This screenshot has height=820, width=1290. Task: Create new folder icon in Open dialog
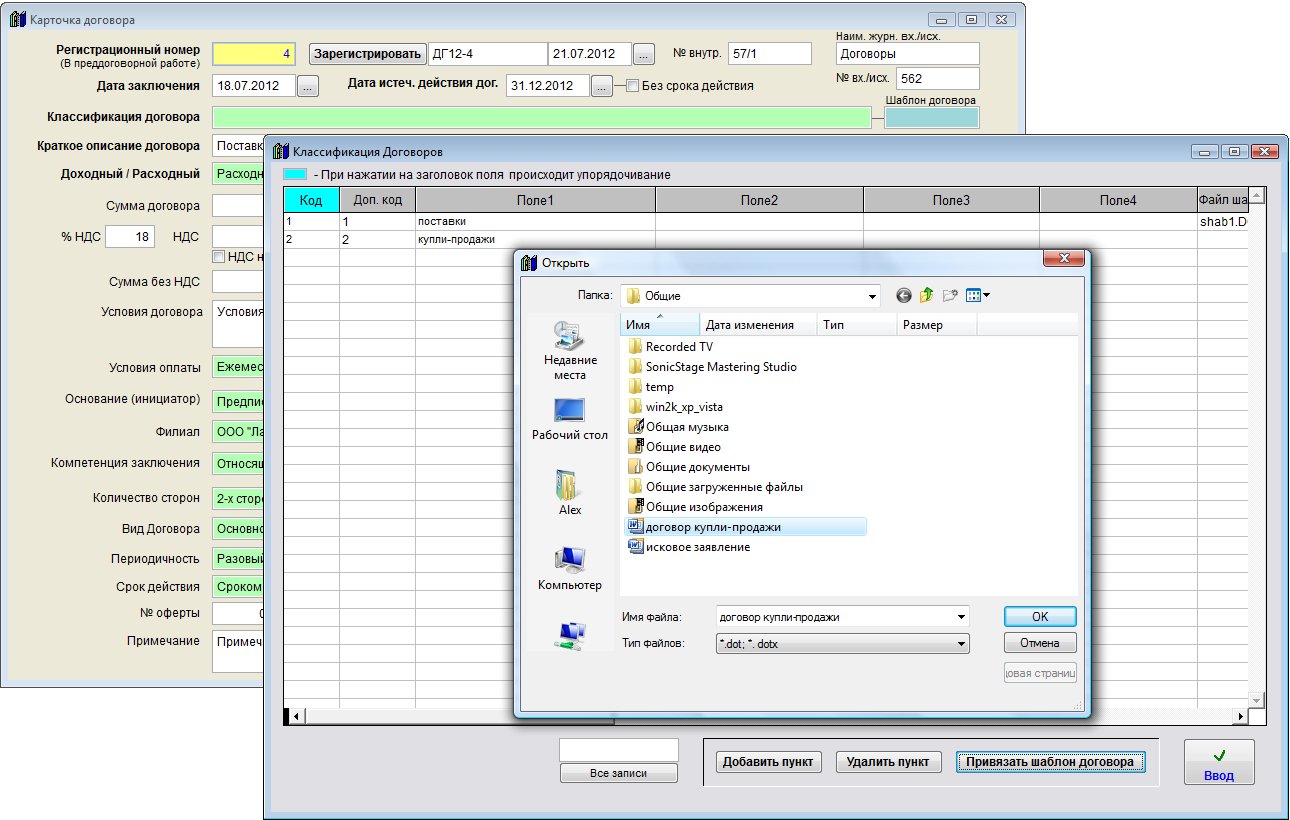950,296
